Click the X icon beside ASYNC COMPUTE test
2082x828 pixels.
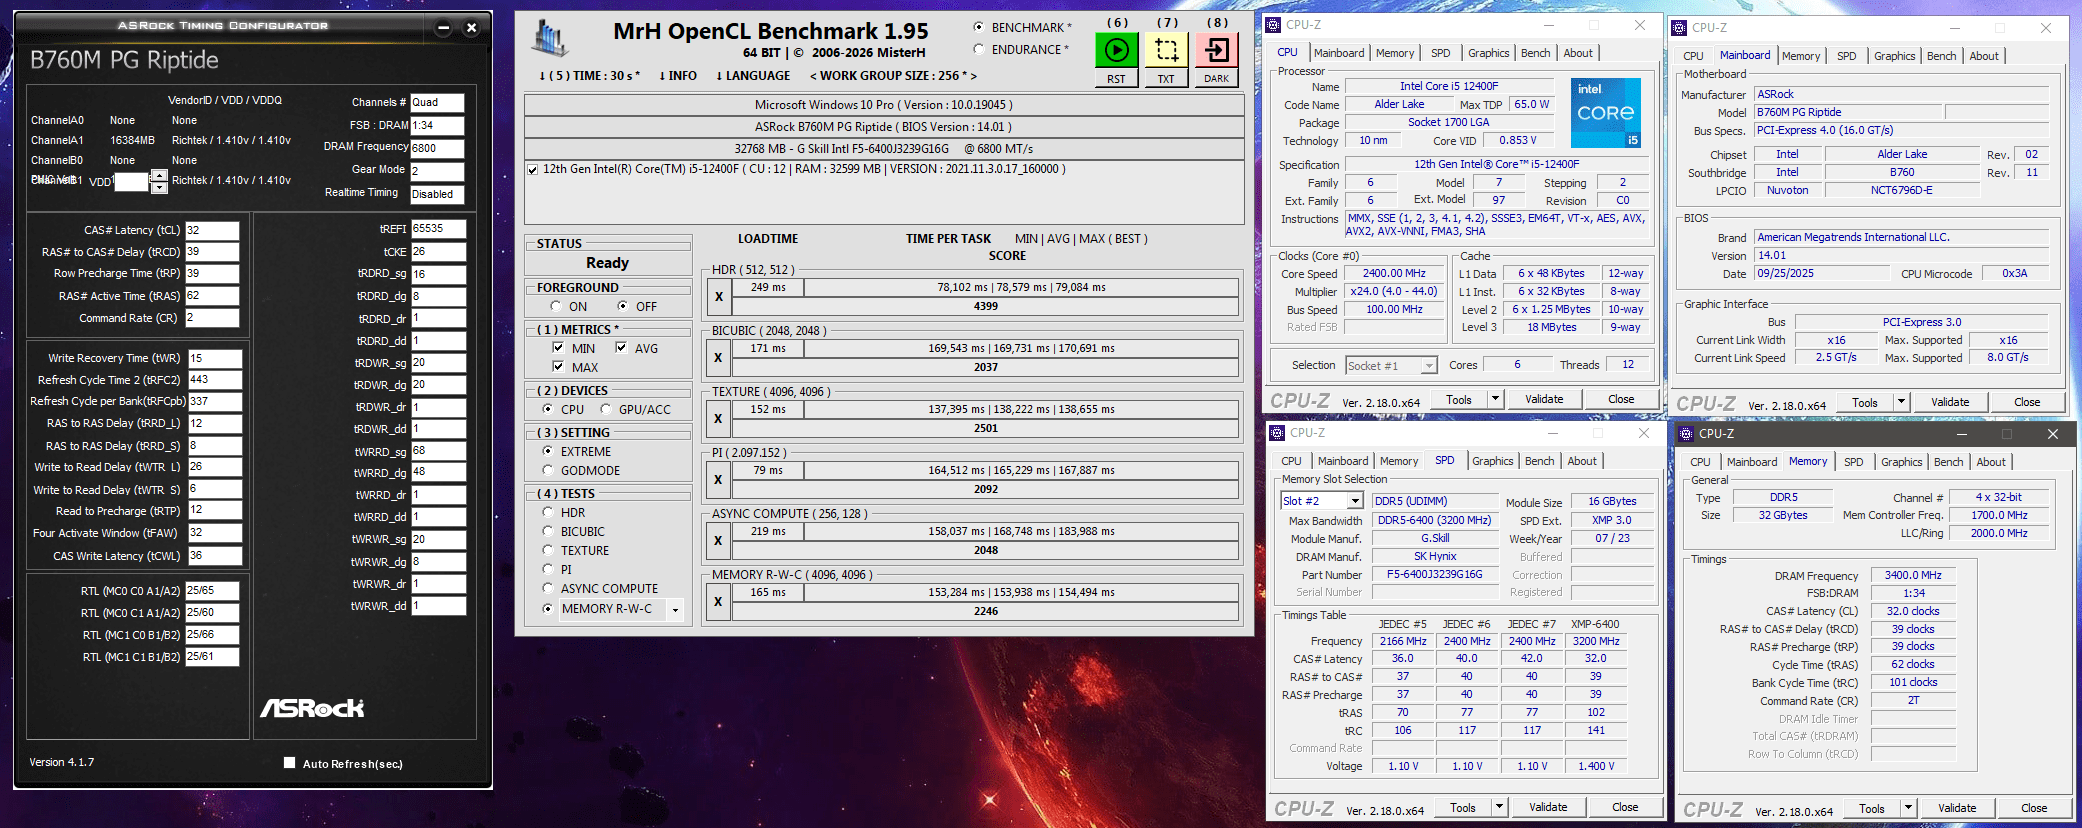tap(718, 541)
